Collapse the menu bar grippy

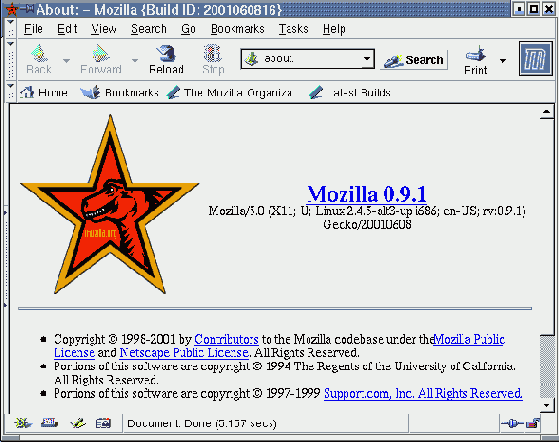[11, 27]
